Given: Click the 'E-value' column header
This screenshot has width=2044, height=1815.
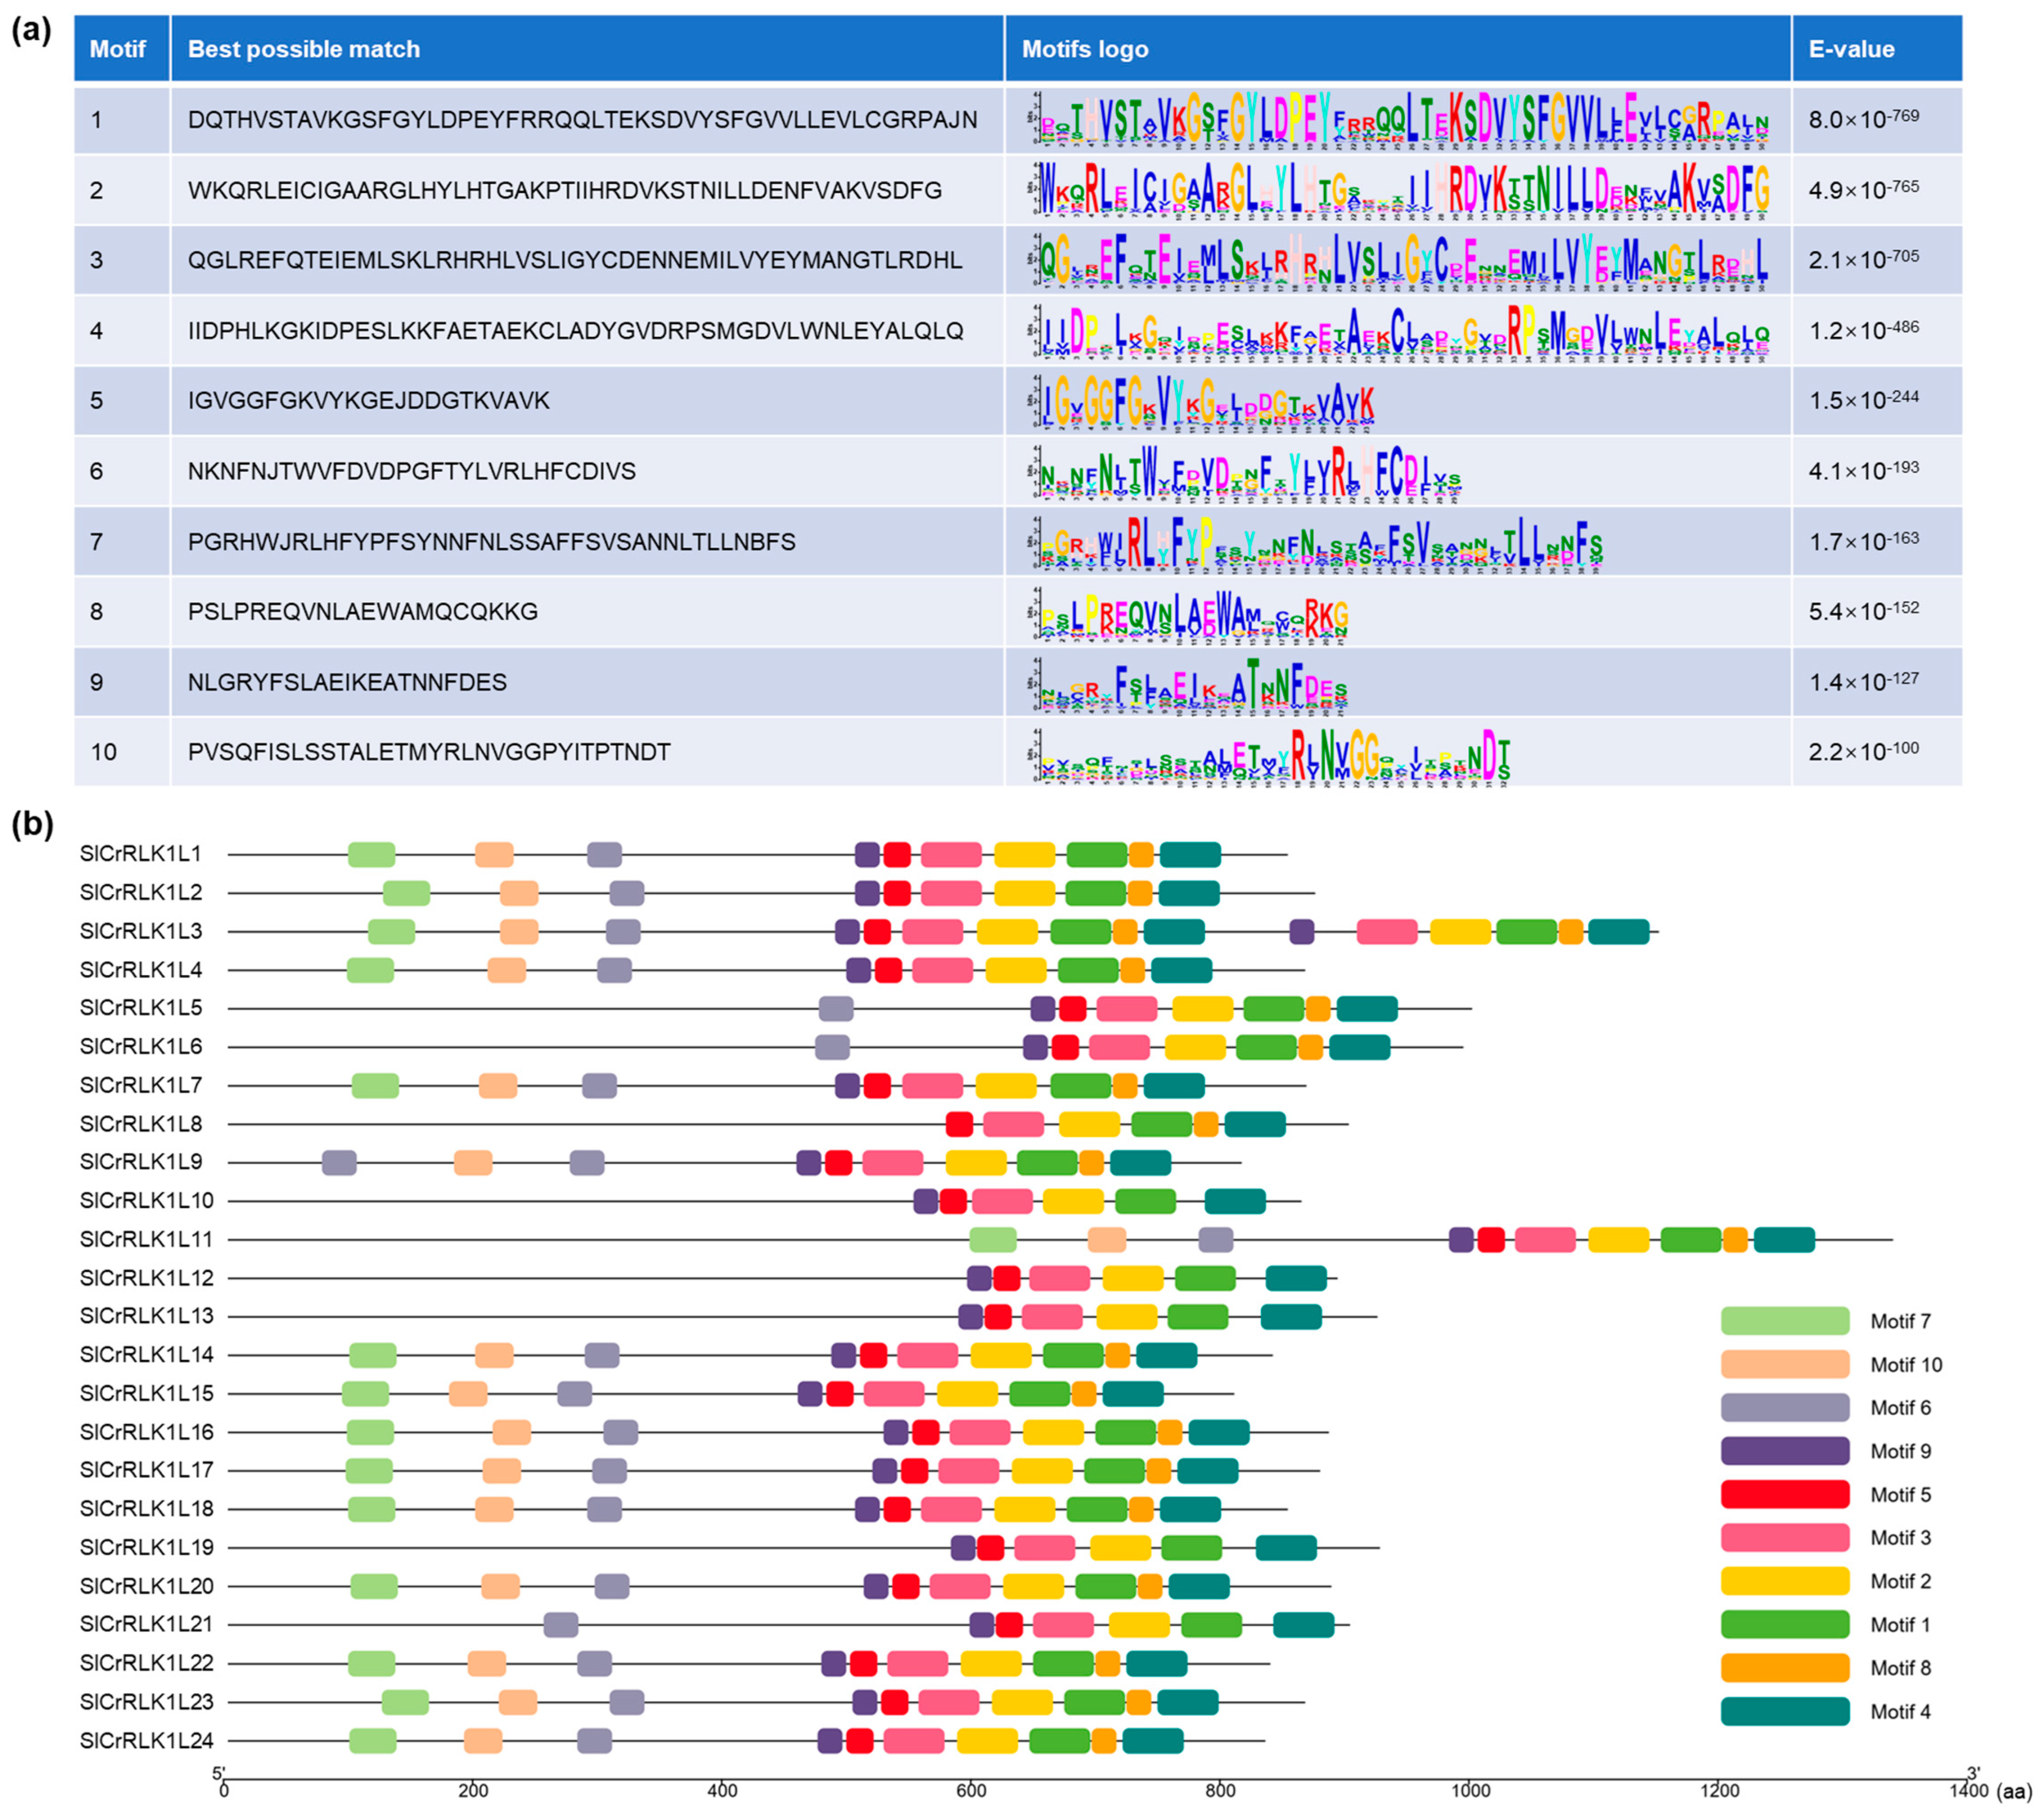Looking at the screenshot, I should (1851, 49).
